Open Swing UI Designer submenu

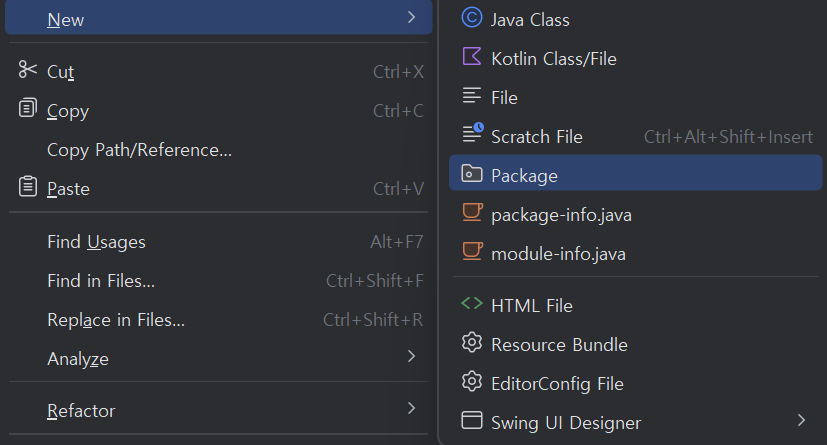(635, 422)
